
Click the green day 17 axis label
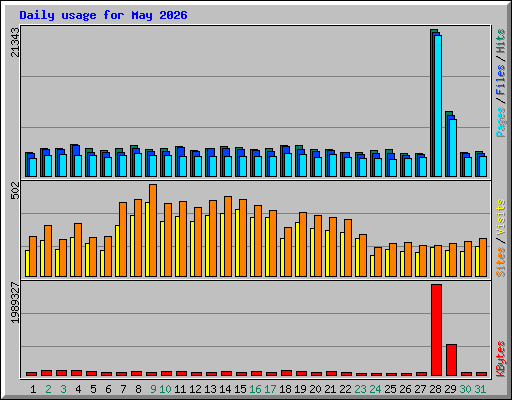tap(270, 389)
